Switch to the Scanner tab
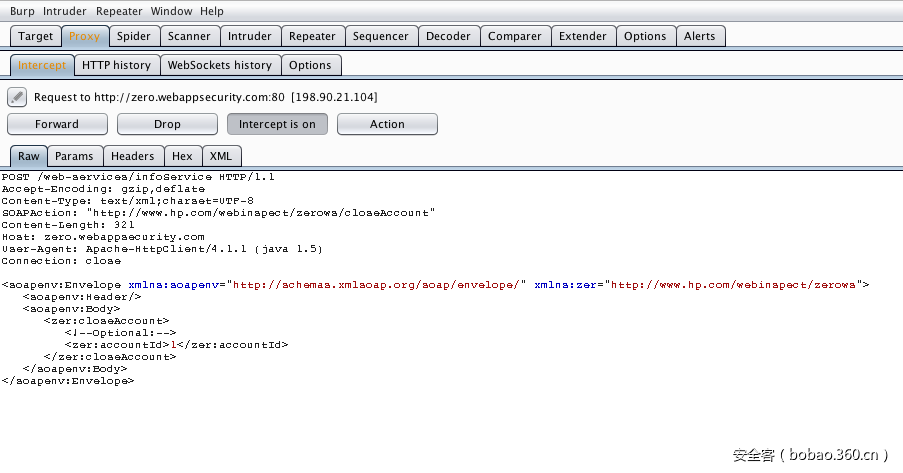903x473 pixels. coord(189,36)
